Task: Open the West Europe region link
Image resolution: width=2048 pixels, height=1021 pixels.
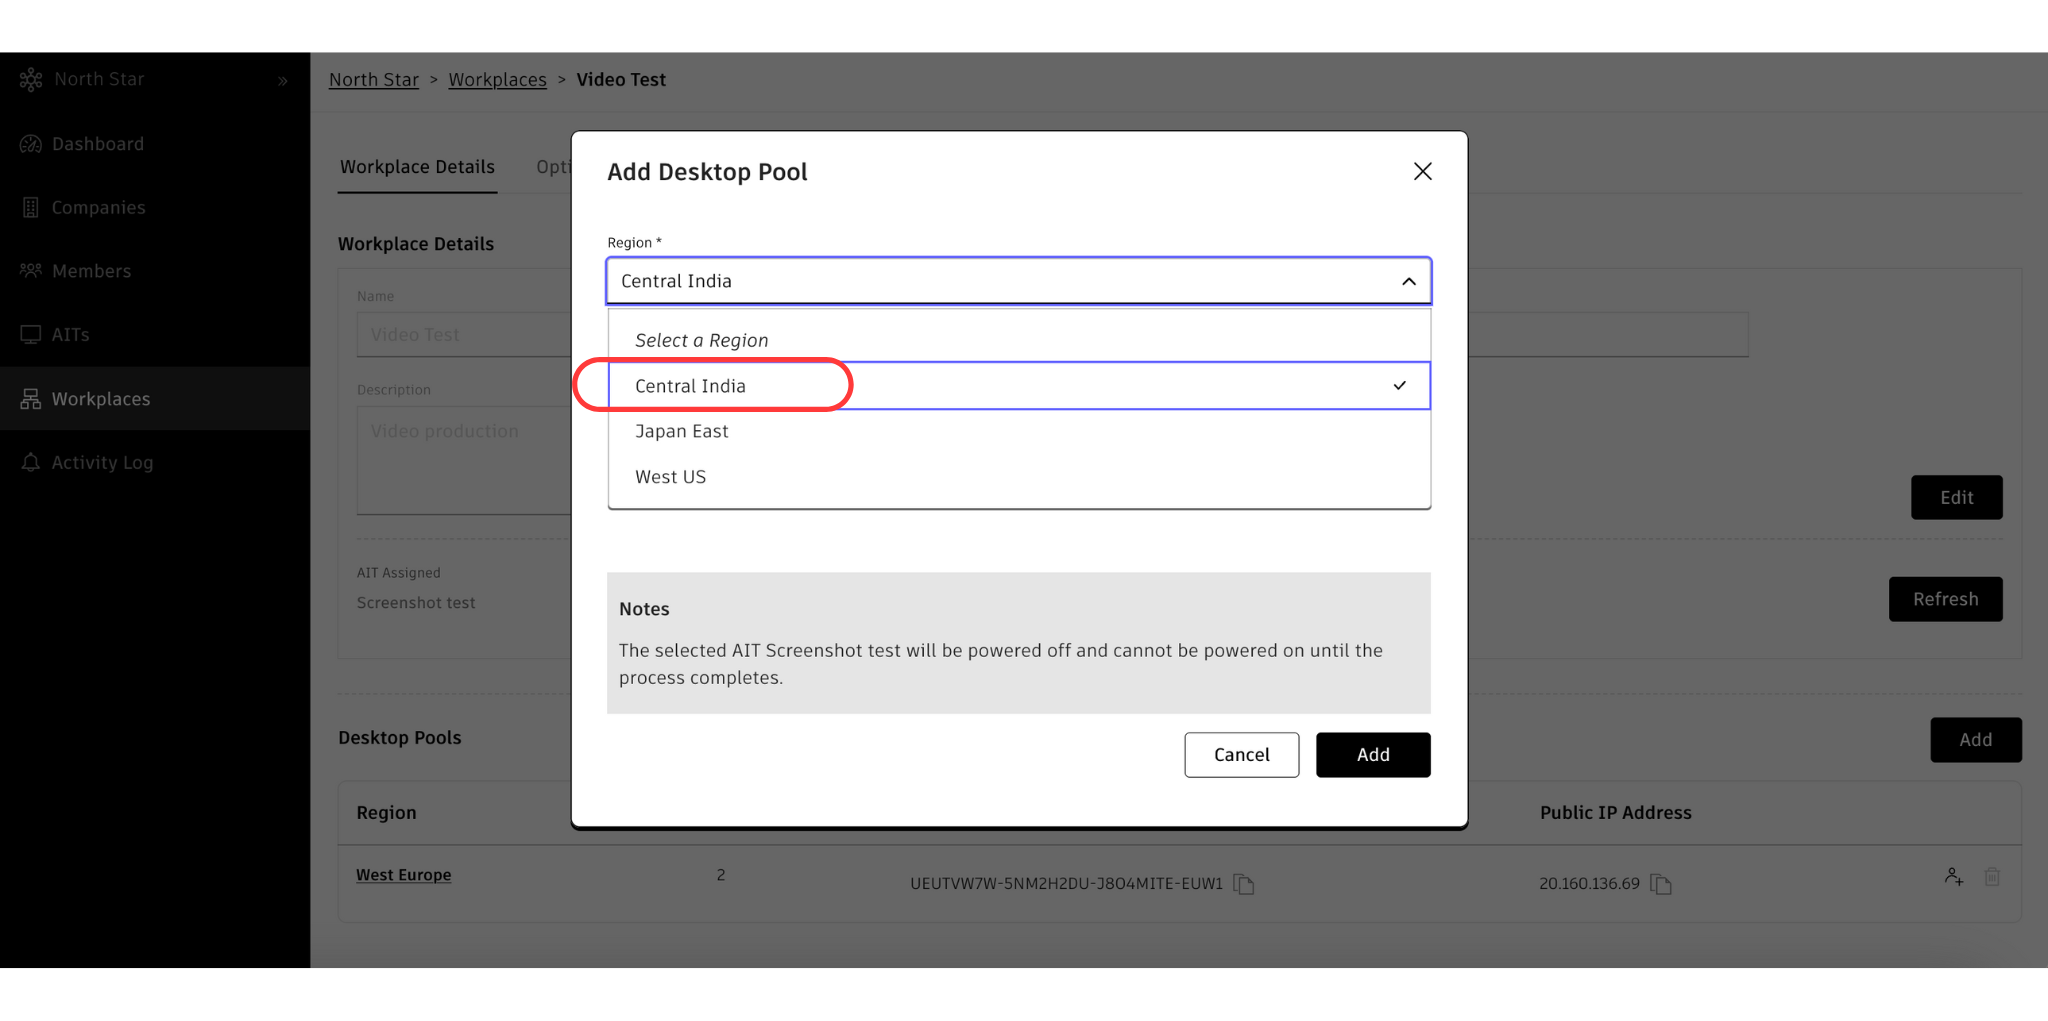Action: click(404, 875)
